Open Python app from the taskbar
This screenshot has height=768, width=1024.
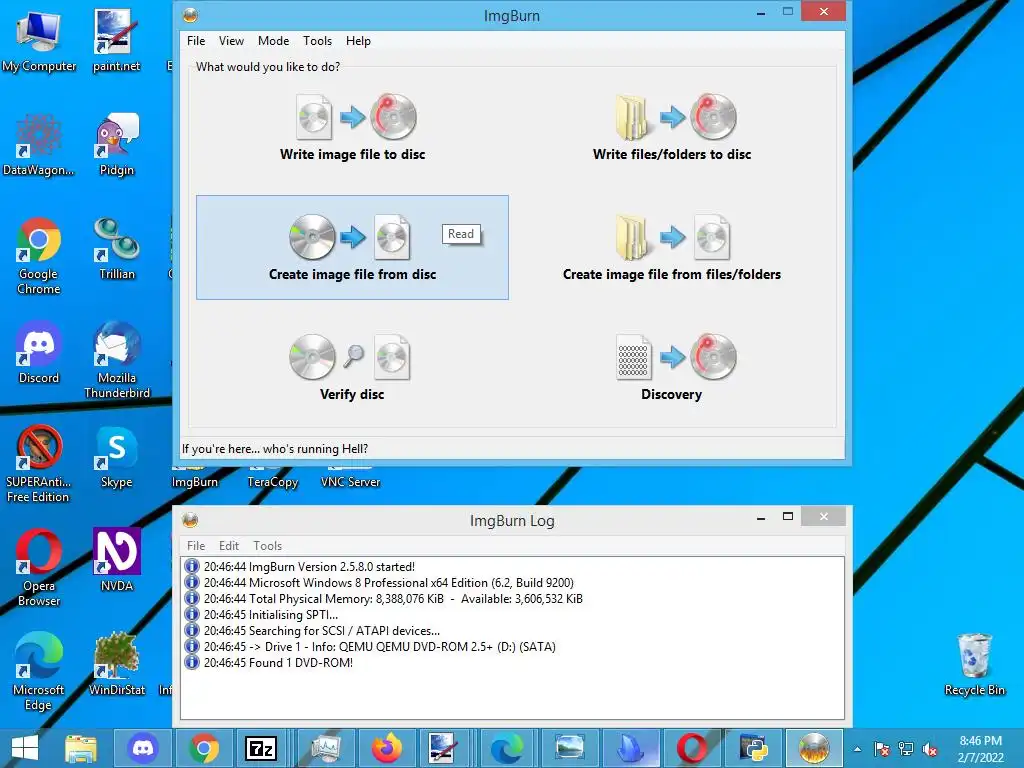coord(752,748)
